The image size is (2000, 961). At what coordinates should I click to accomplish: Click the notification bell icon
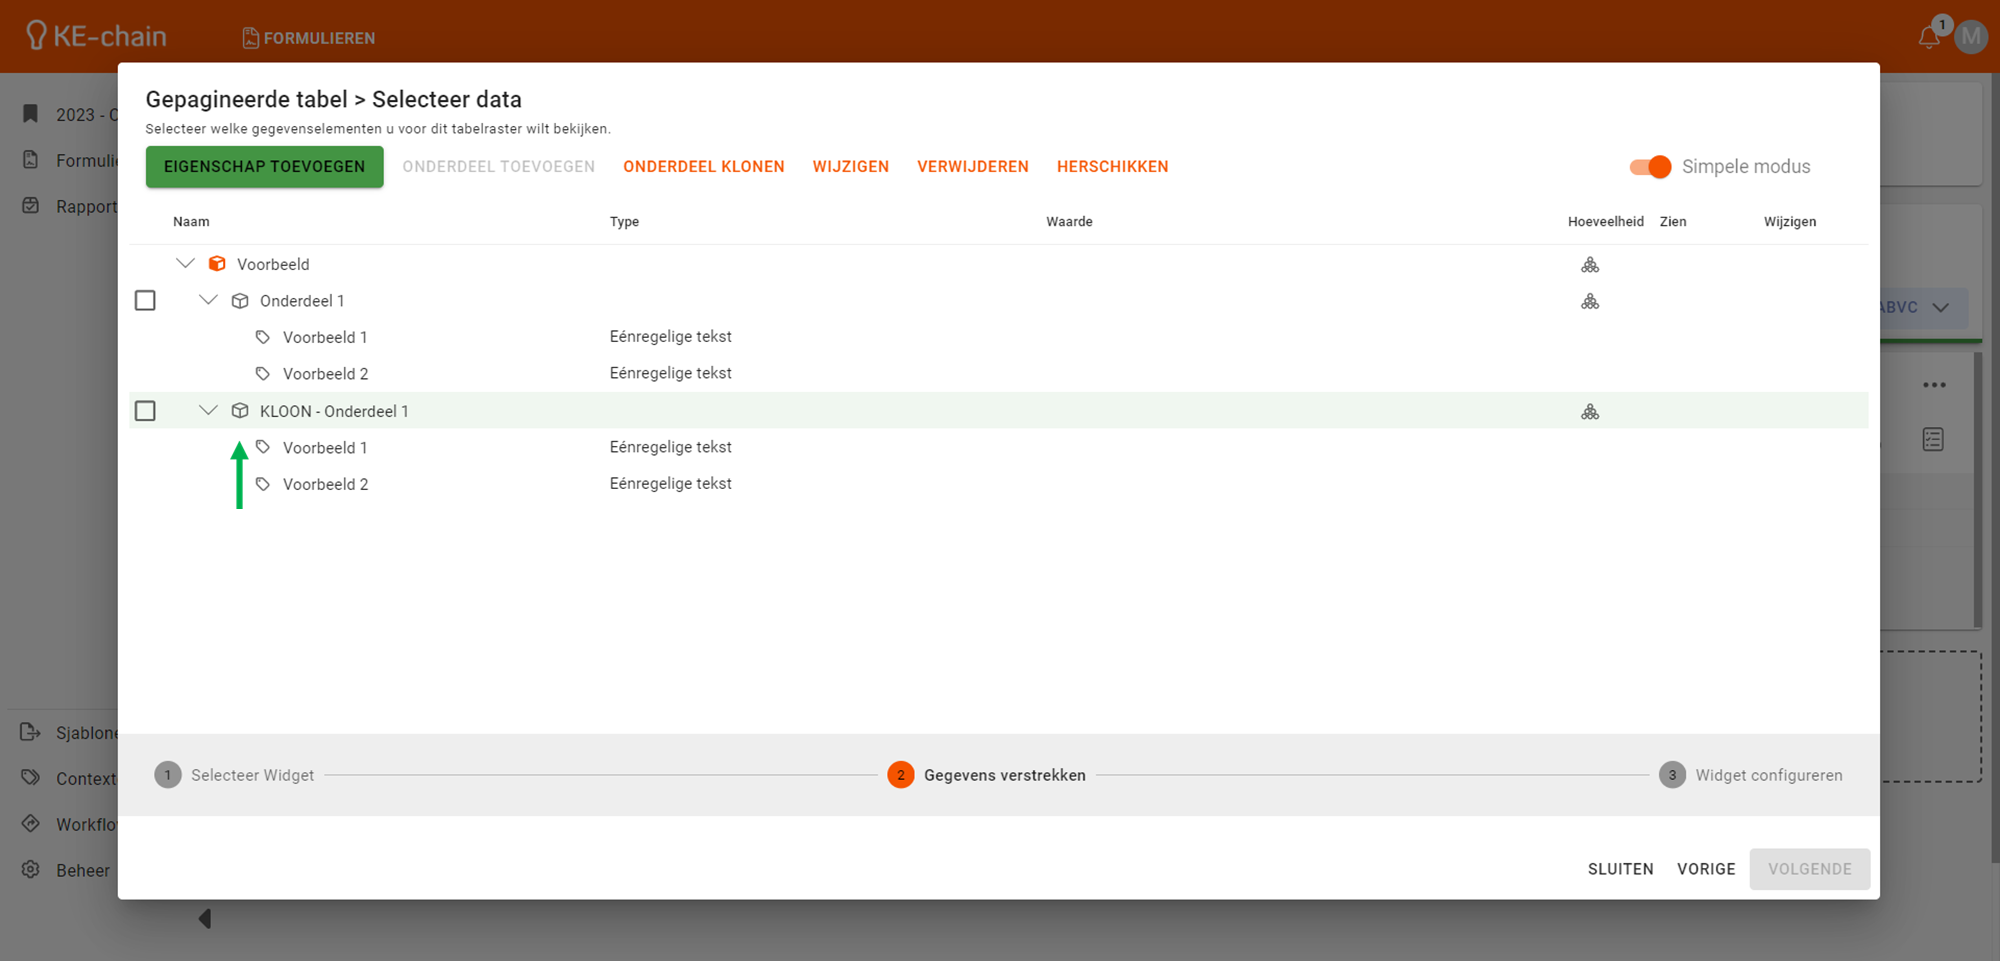[1928, 38]
